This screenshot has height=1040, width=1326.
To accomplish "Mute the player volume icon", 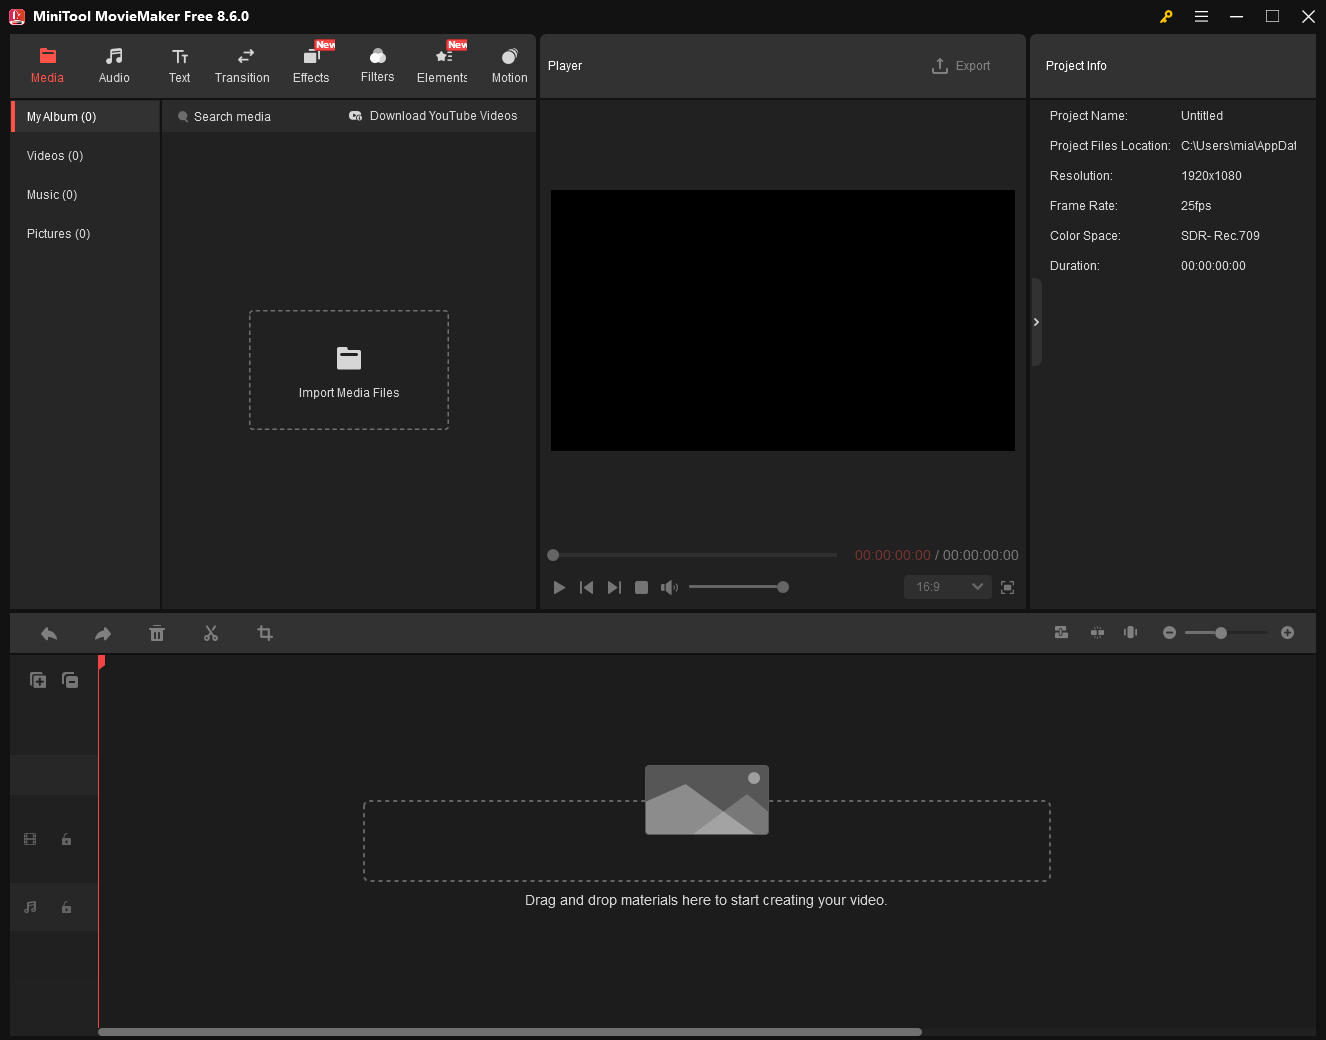I will coord(669,588).
